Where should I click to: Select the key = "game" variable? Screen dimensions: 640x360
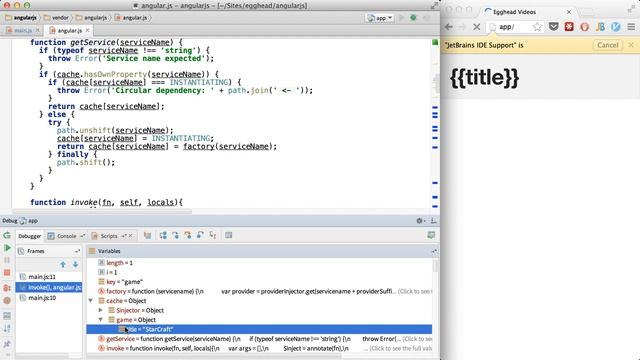(259, 282)
